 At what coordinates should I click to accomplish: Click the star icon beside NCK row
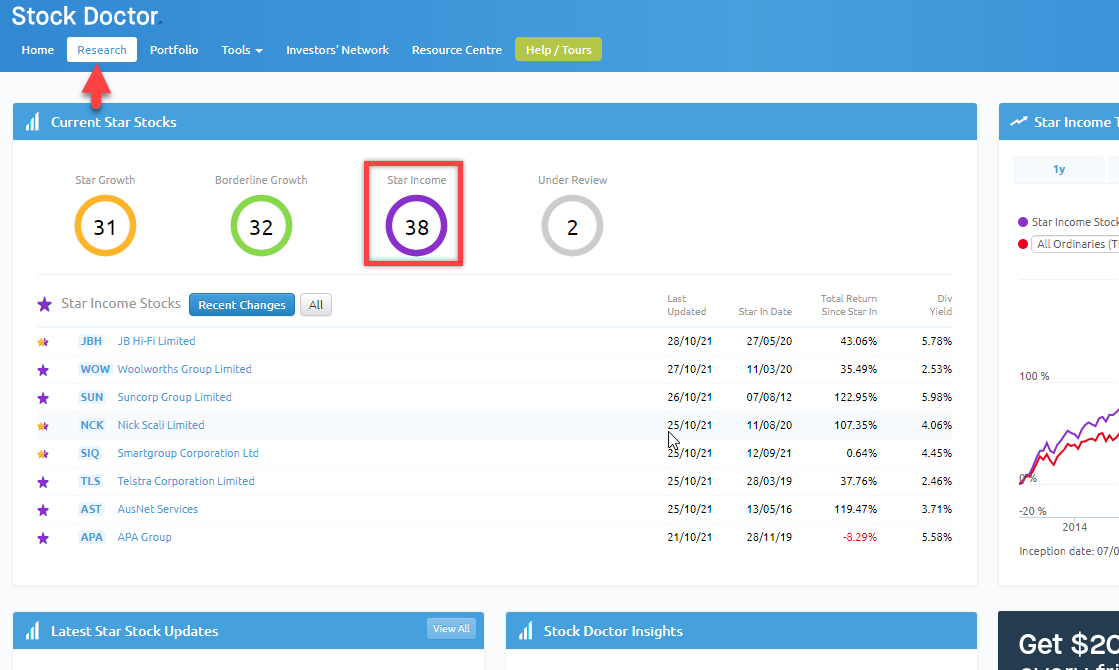pos(43,426)
